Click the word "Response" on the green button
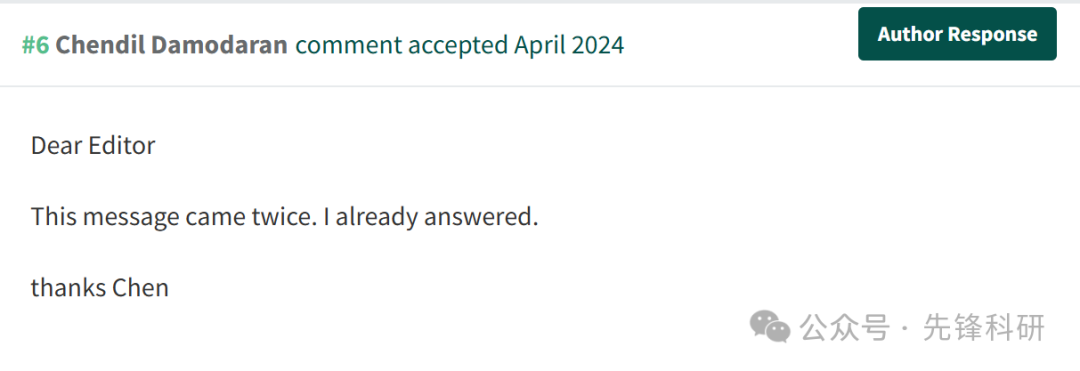This screenshot has height=371, width=1080. tap(993, 34)
